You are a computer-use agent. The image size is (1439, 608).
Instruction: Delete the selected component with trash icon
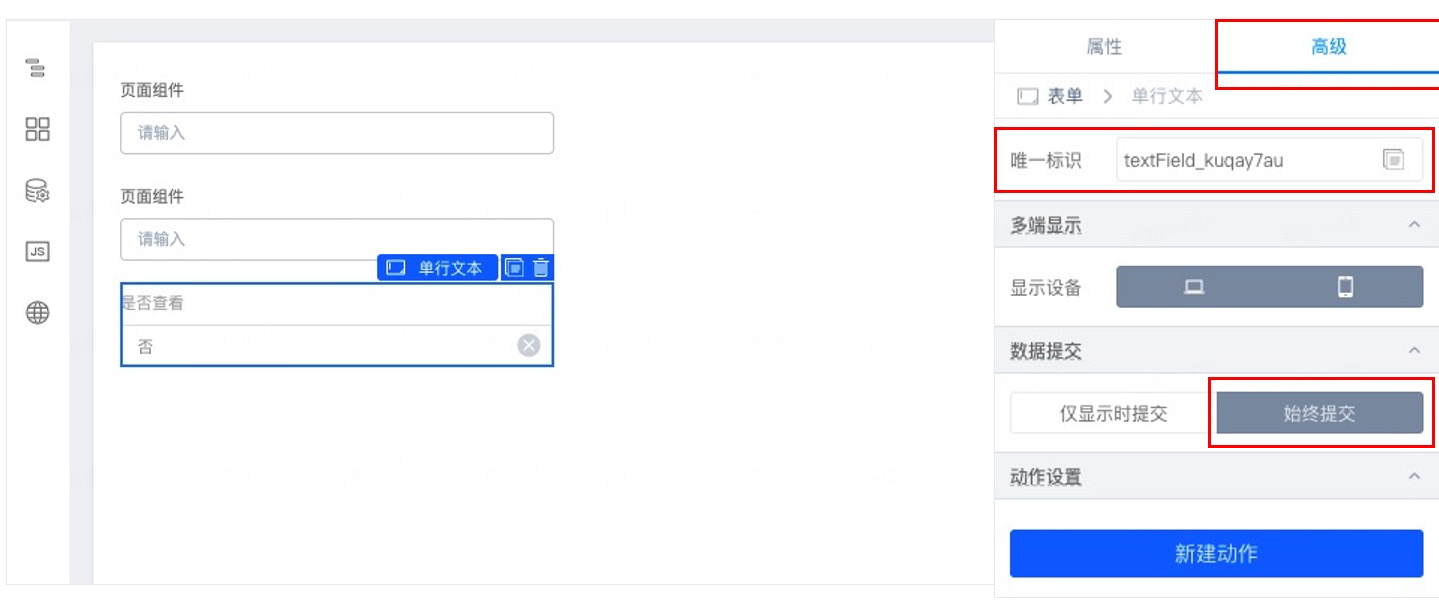coord(541,268)
